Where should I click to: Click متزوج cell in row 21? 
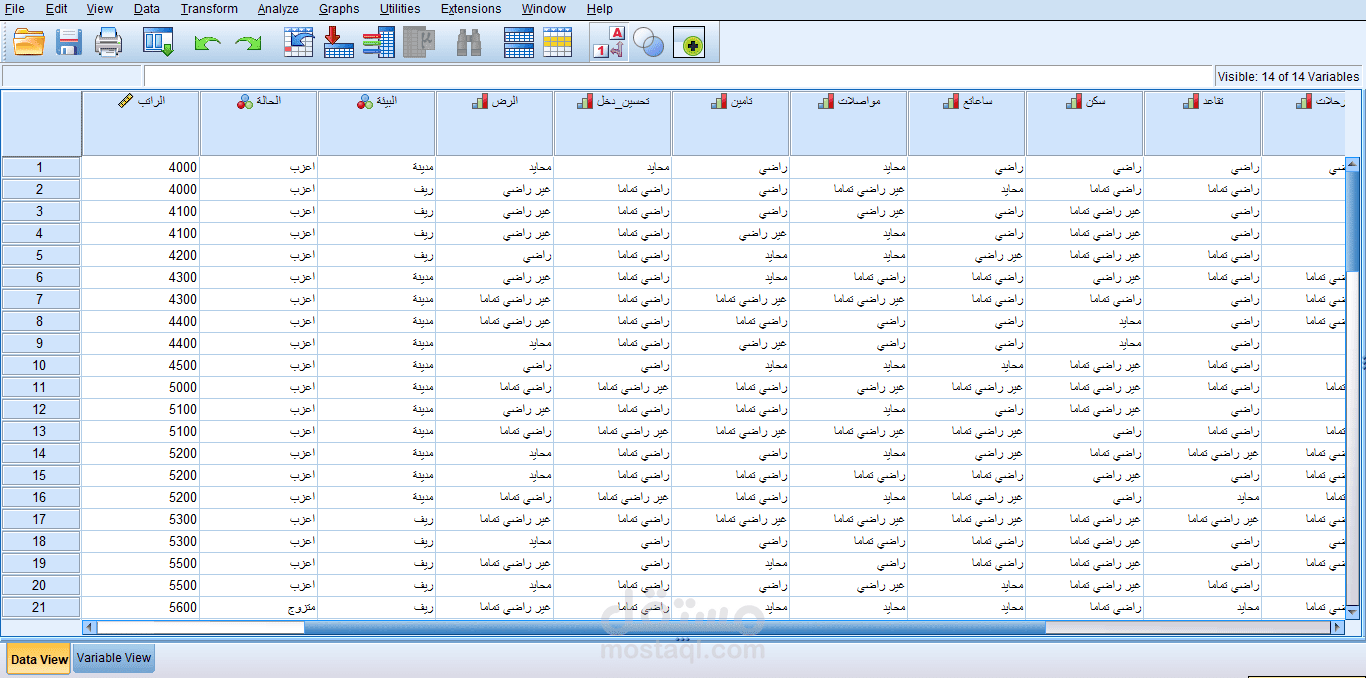258,607
